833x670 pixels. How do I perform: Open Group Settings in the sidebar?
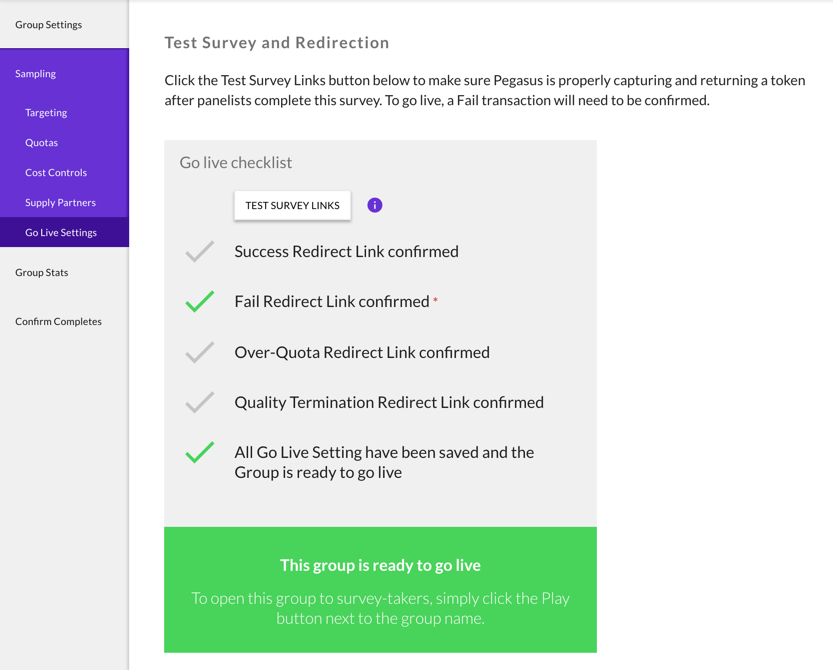[x=49, y=24]
